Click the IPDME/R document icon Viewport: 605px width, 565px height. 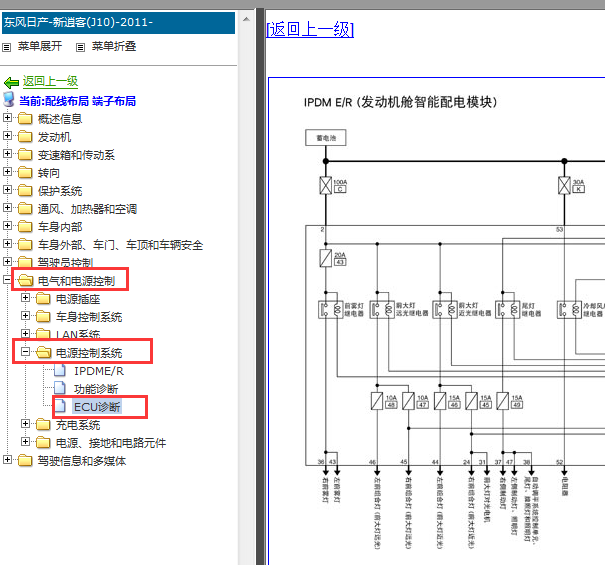[x=60, y=370]
